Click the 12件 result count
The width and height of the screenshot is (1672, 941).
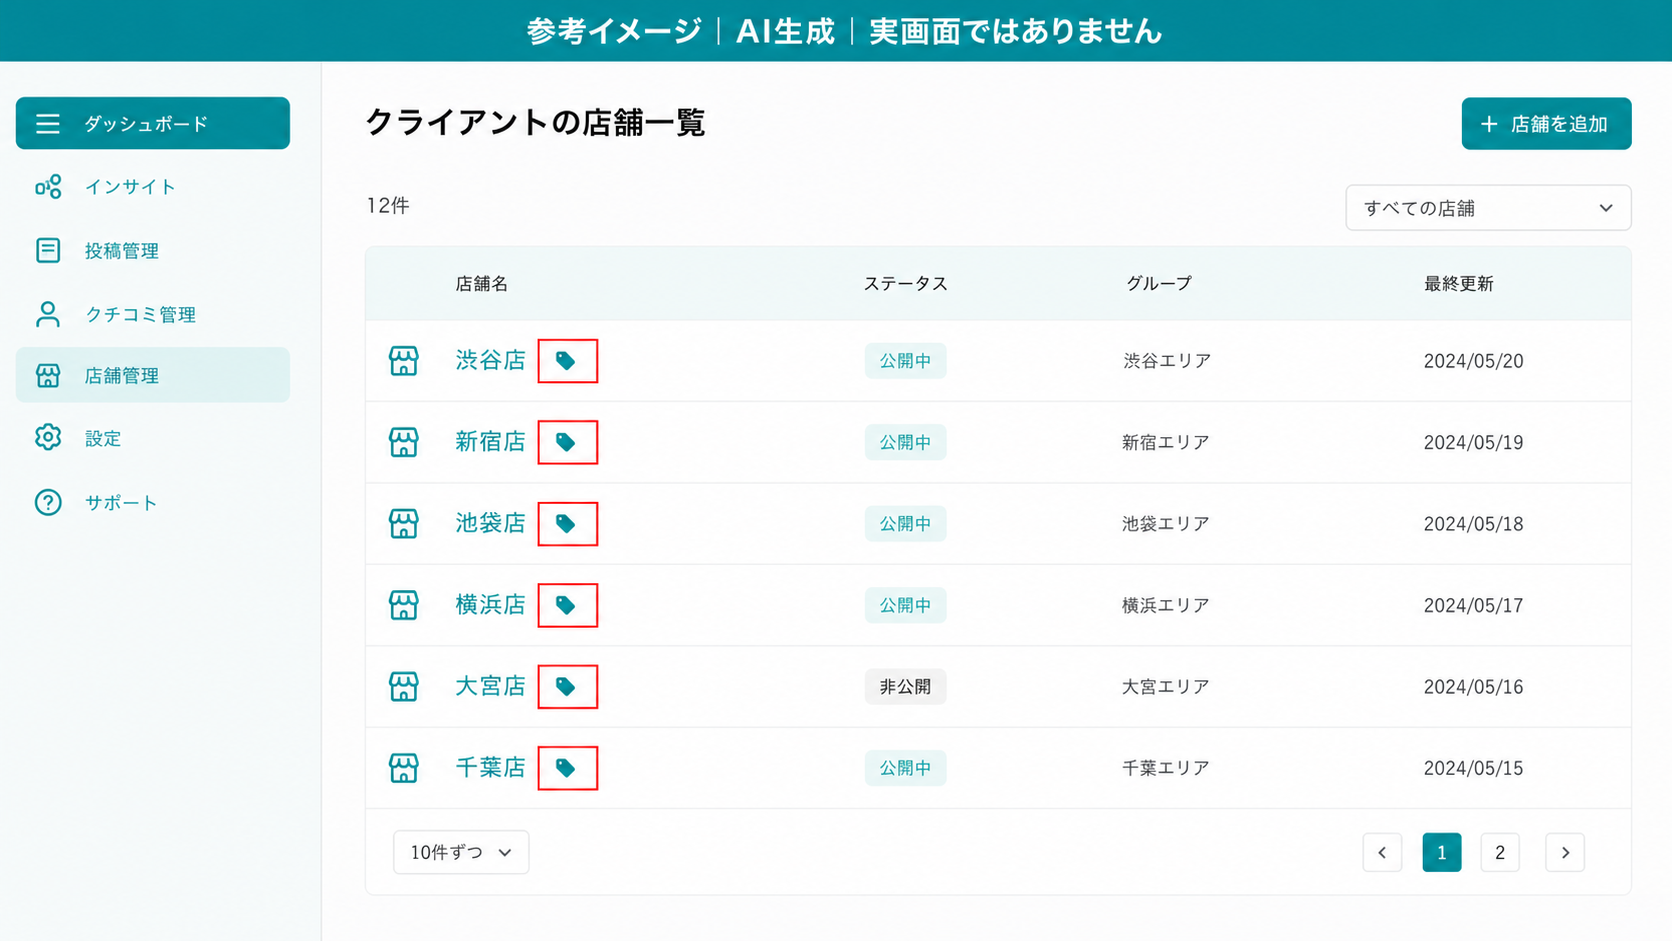[x=388, y=206]
